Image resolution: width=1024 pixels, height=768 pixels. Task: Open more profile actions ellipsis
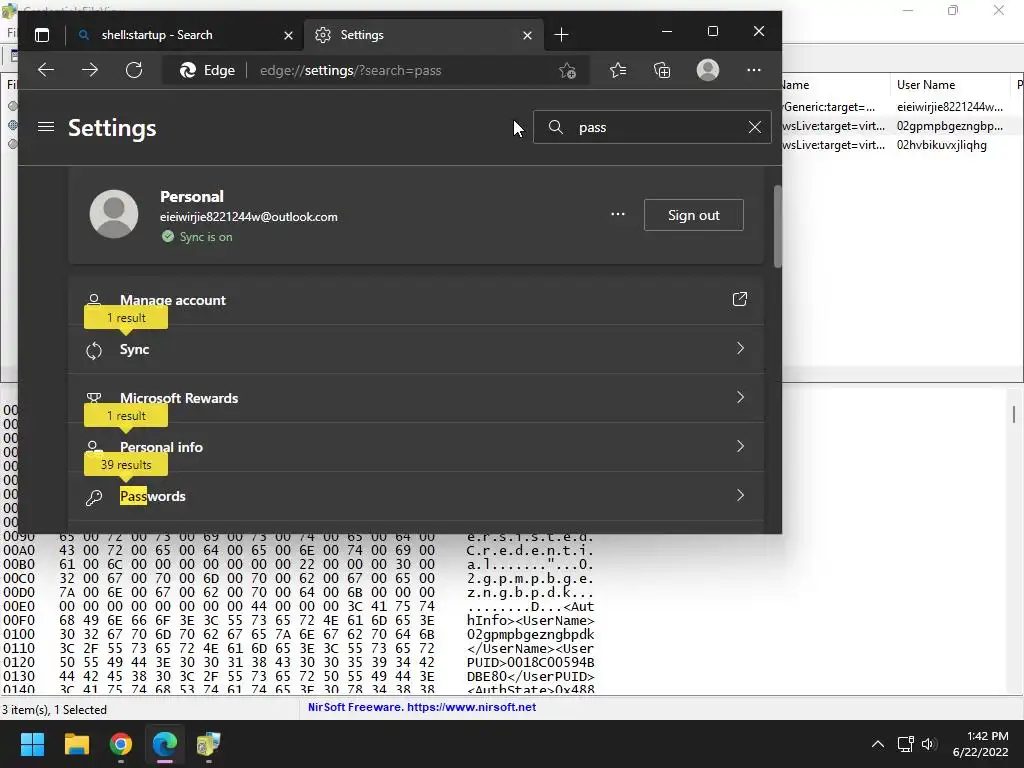(618, 215)
